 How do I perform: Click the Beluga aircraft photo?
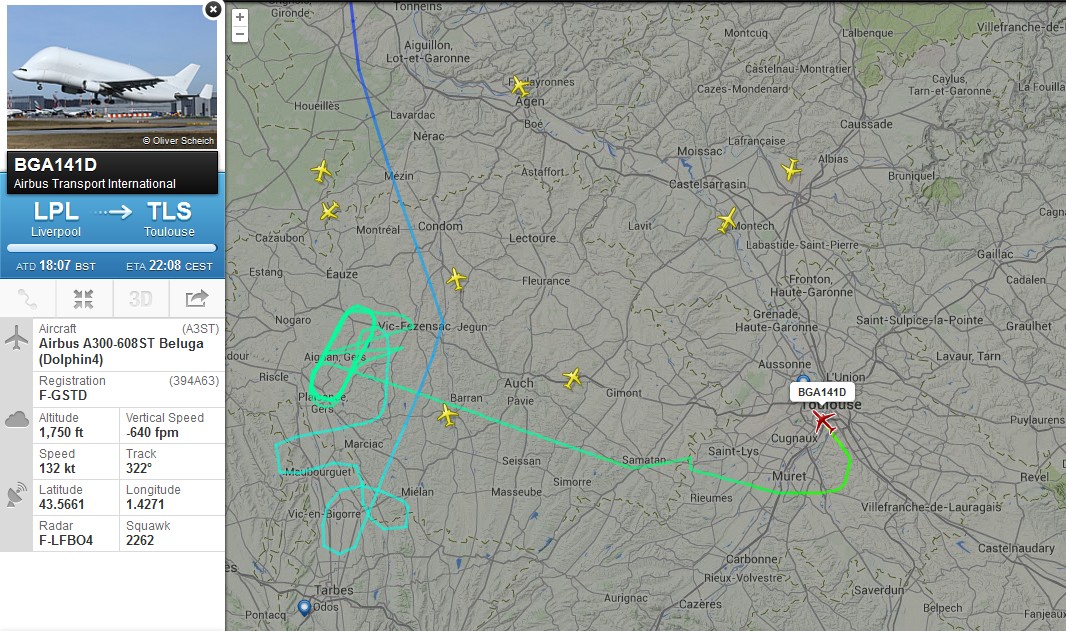tap(112, 78)
